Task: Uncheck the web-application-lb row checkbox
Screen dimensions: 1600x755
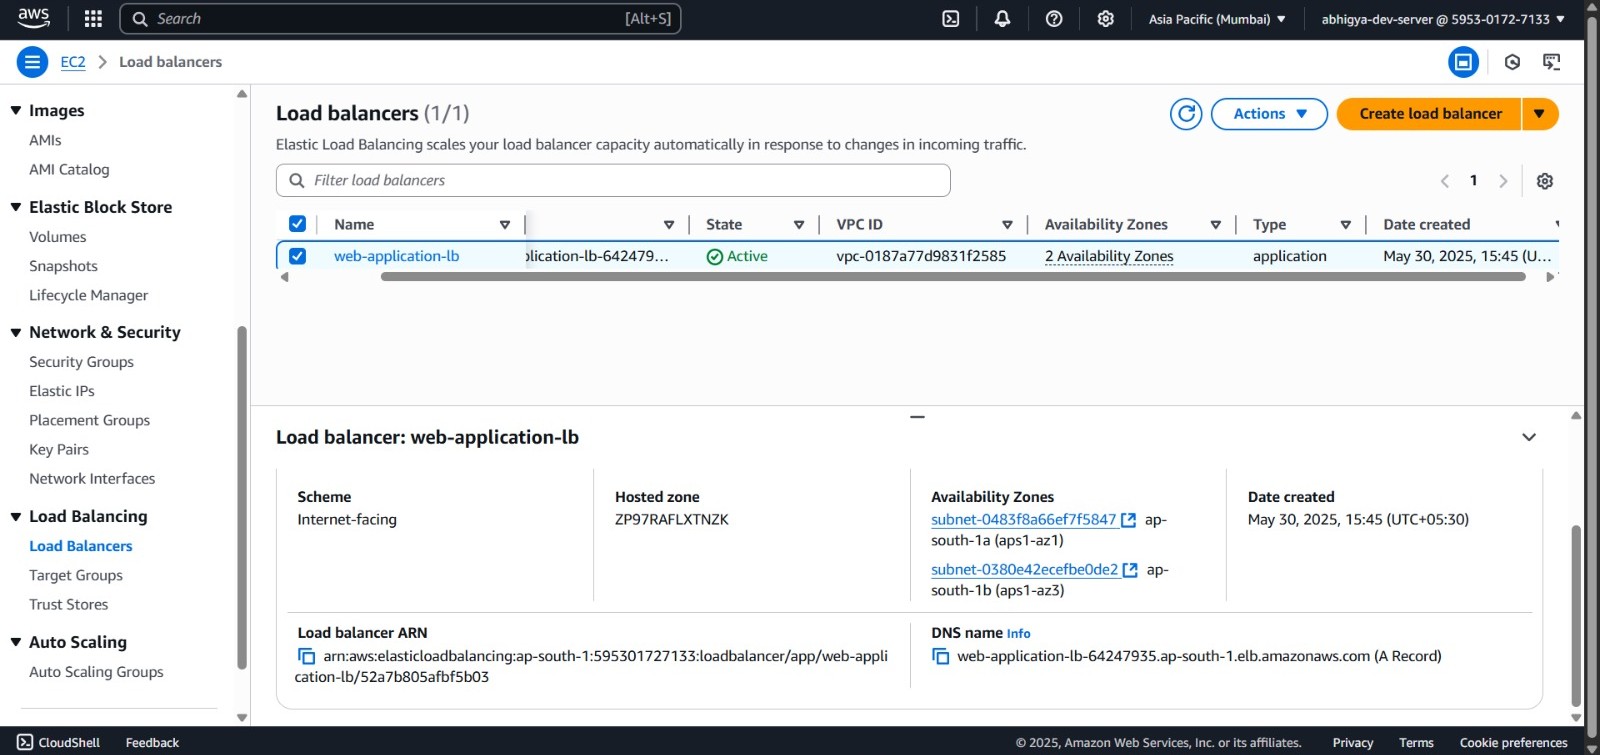Action: point(297,256)
